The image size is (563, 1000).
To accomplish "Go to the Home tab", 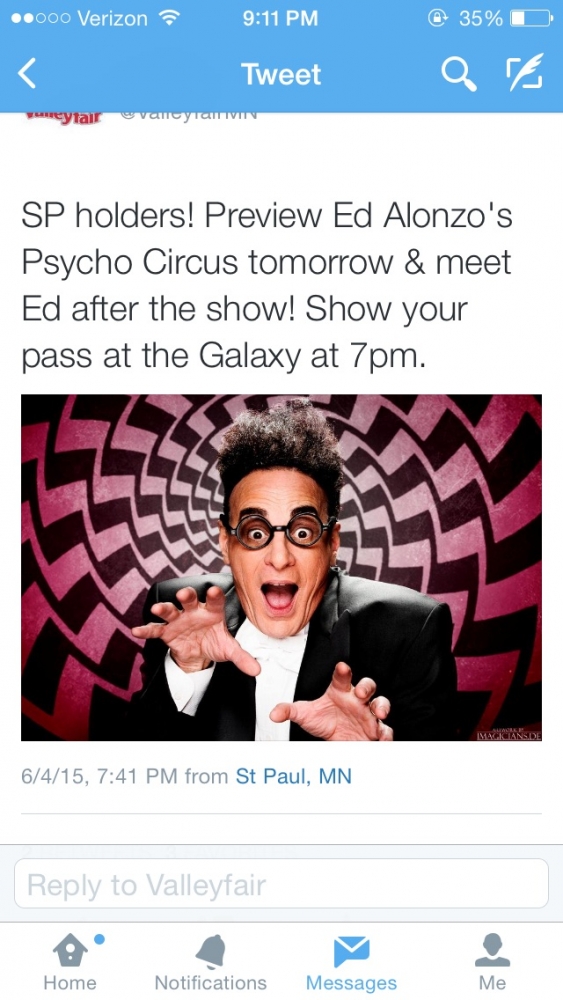I will pyautogui.click(x=70, y=962).
